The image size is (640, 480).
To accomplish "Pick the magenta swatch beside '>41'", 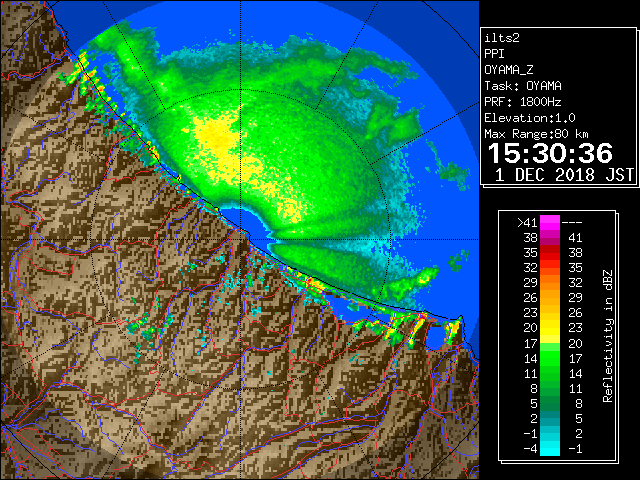I will pos(550,223).
